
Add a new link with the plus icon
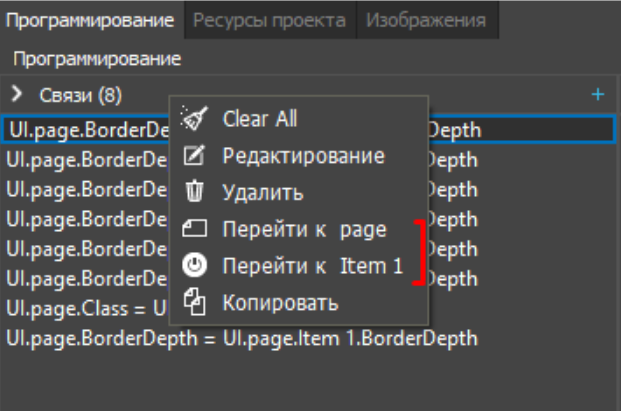(598, 95)
